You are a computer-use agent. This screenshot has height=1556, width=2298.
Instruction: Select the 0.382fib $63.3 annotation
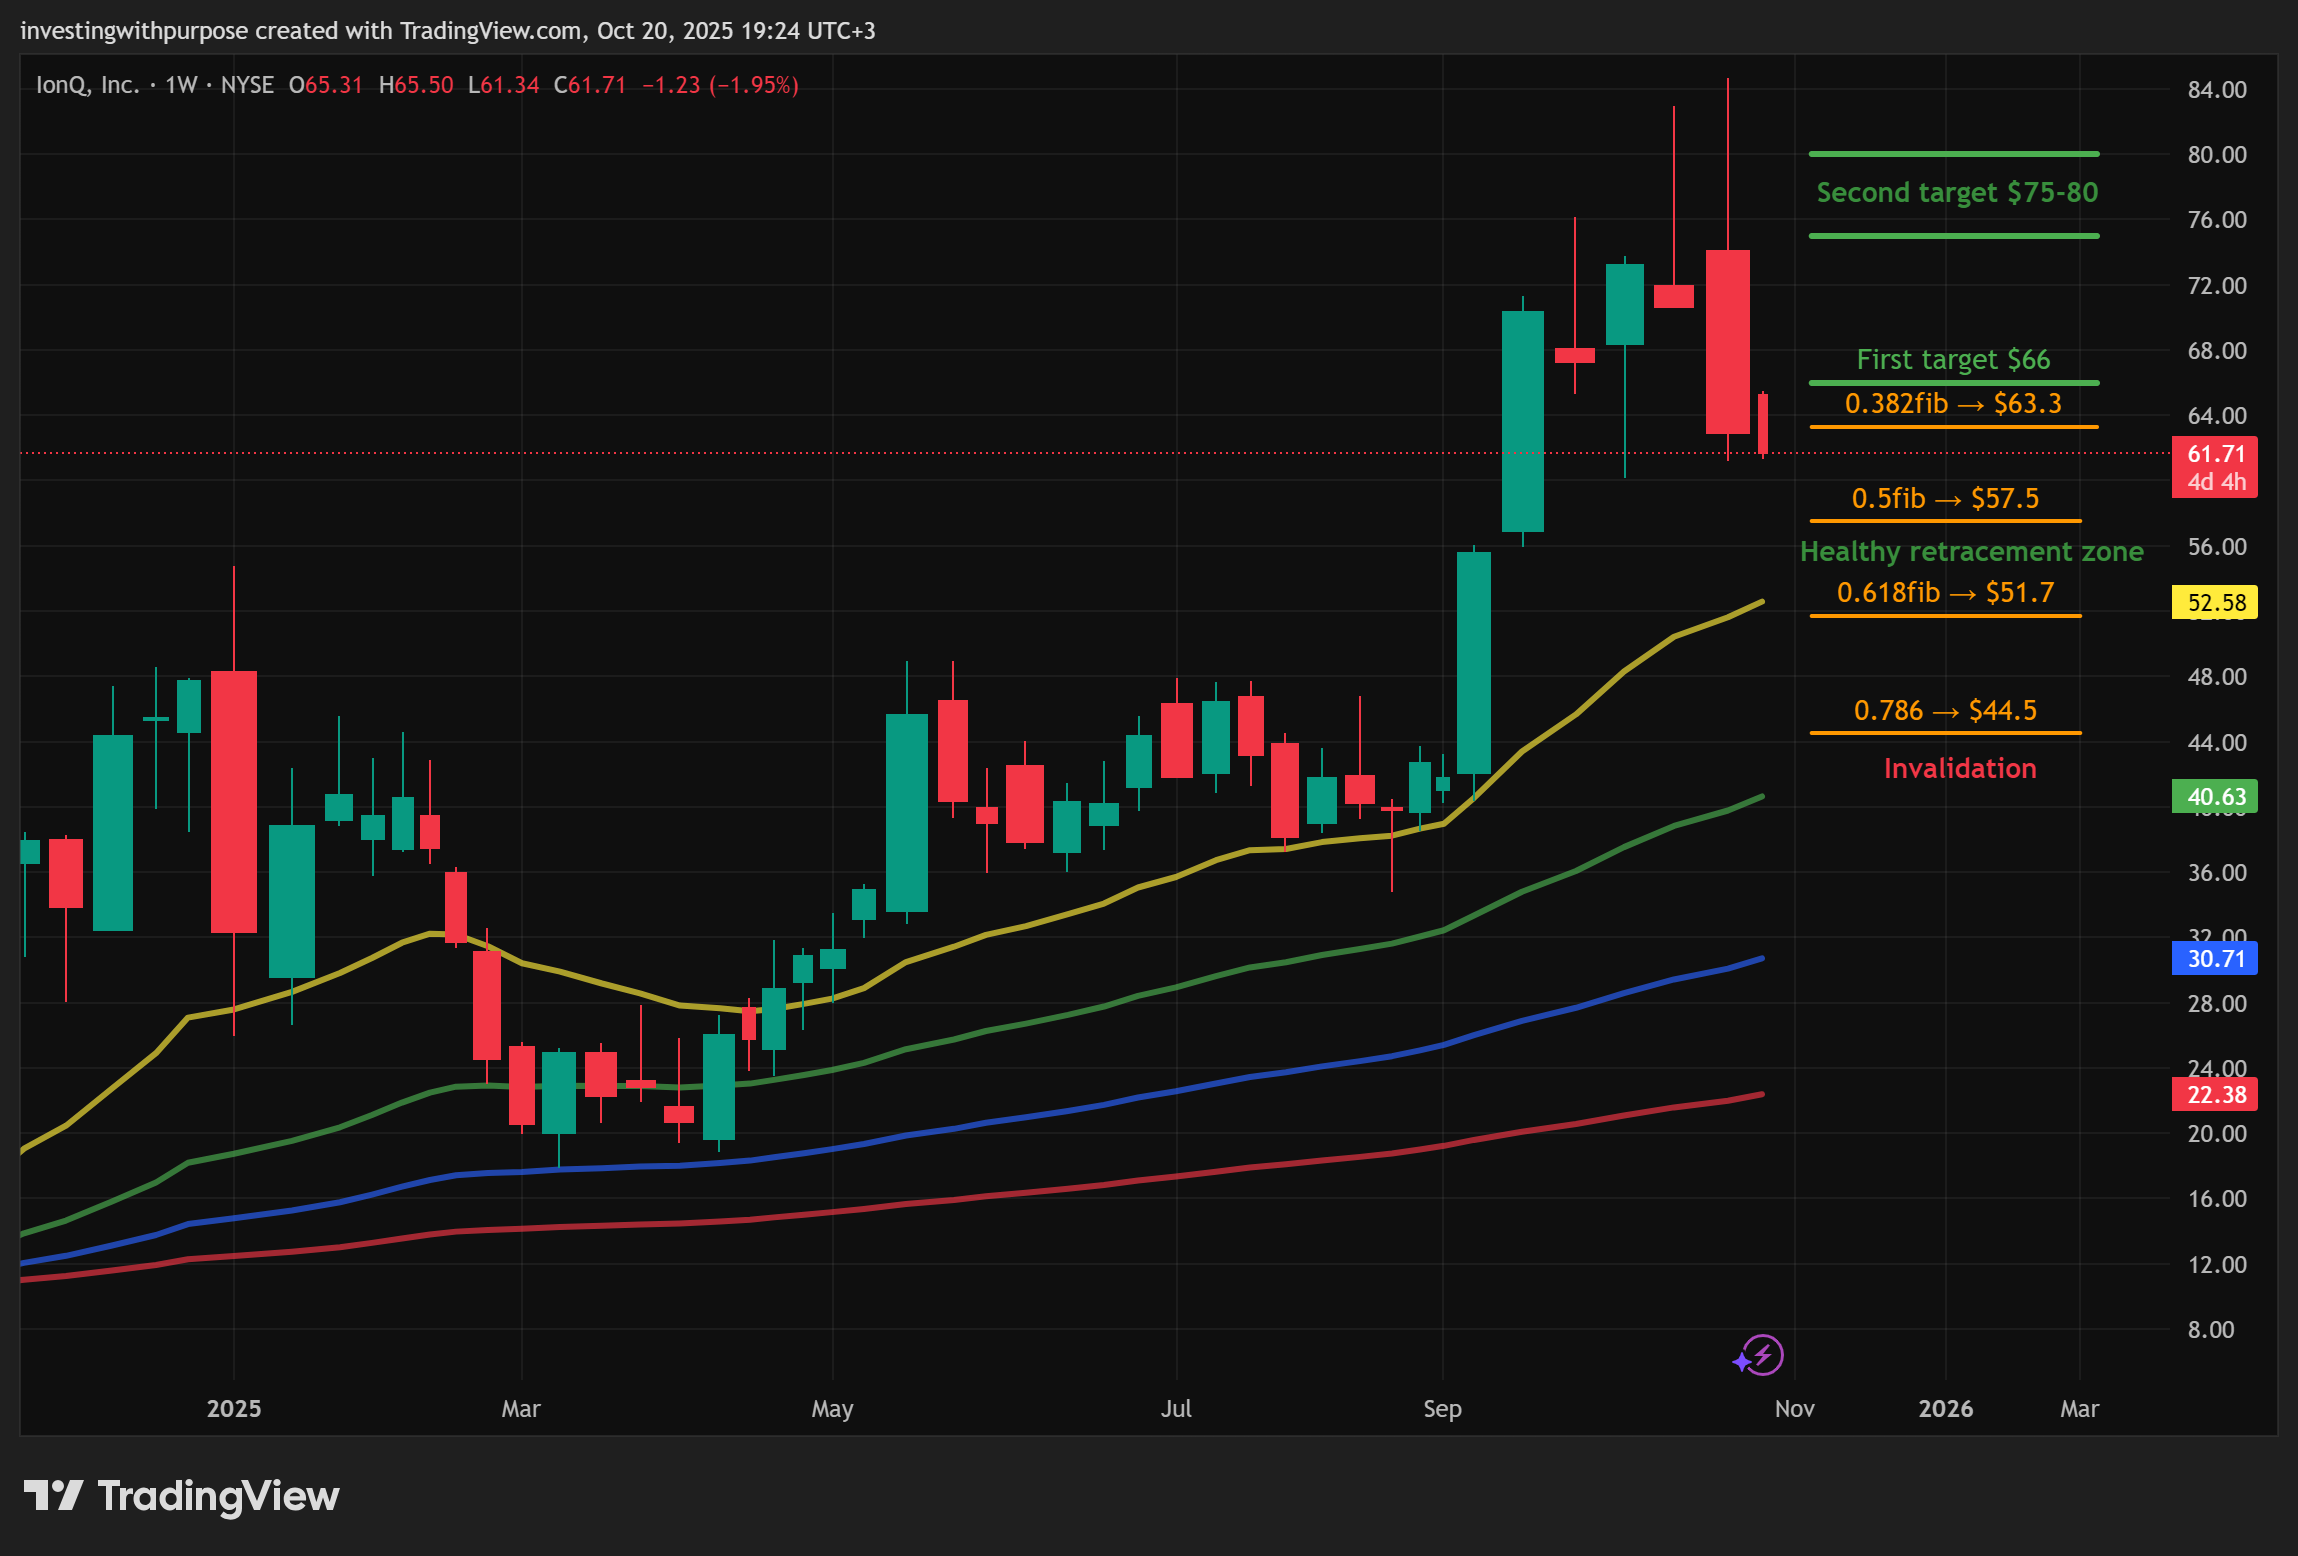tap(1952, 403)
